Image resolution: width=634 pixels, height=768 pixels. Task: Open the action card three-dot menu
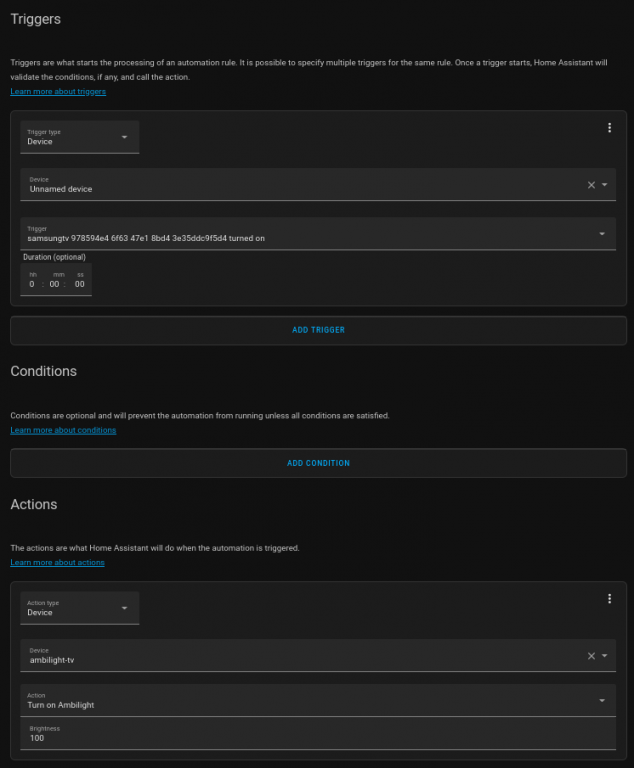coord(609,598)
